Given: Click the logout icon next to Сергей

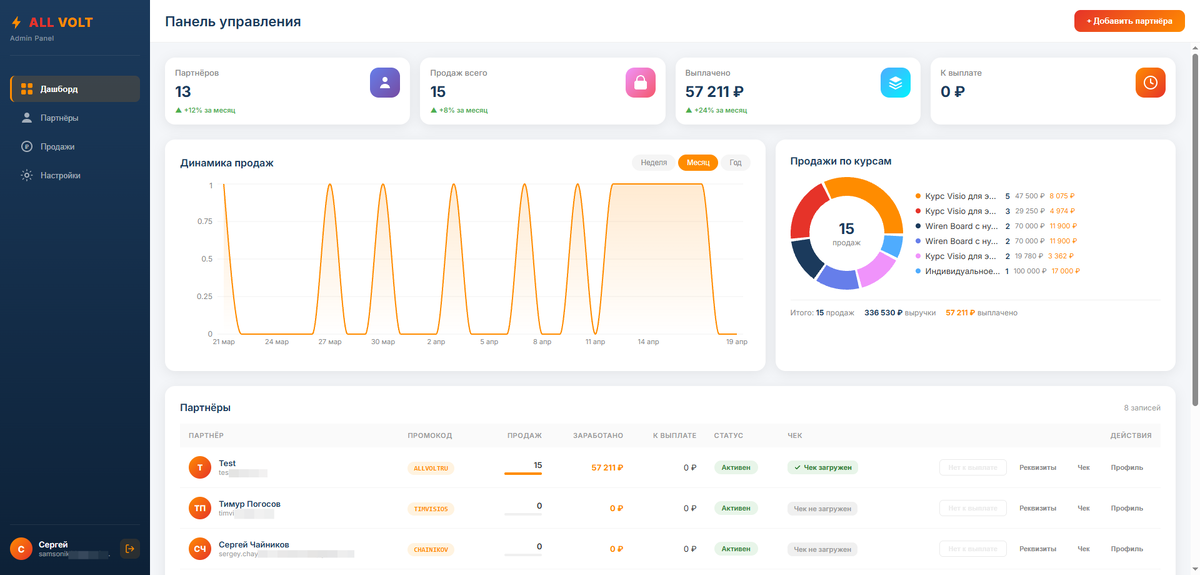Looking at the screenshot, I should (130, 548).
